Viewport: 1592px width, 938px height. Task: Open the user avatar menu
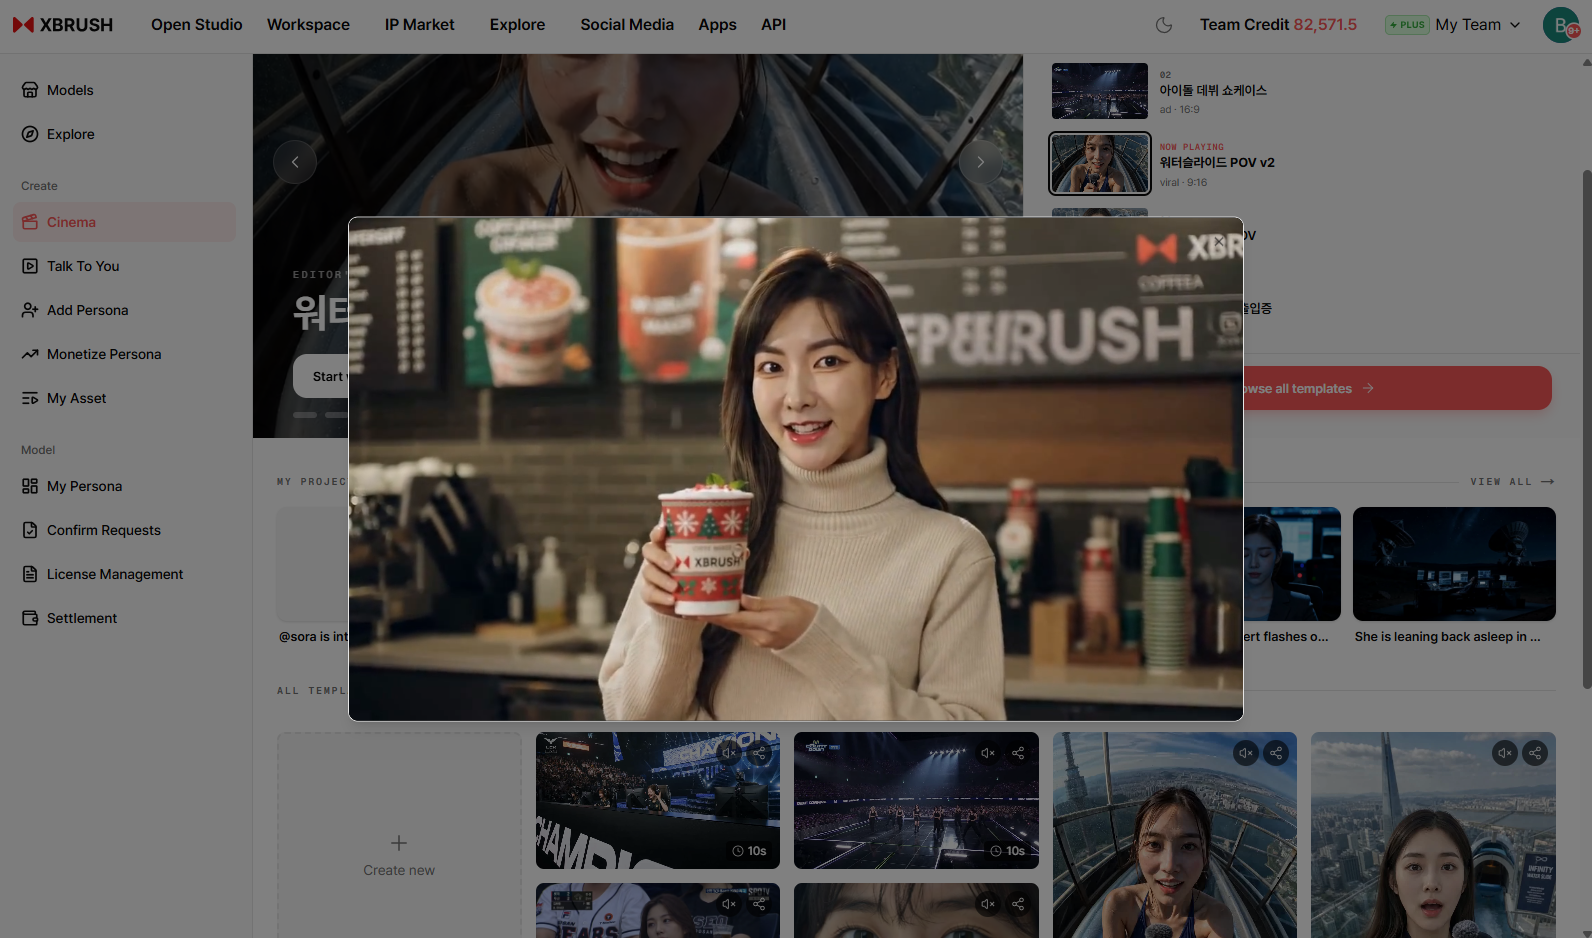click(x=1561, y=25)
